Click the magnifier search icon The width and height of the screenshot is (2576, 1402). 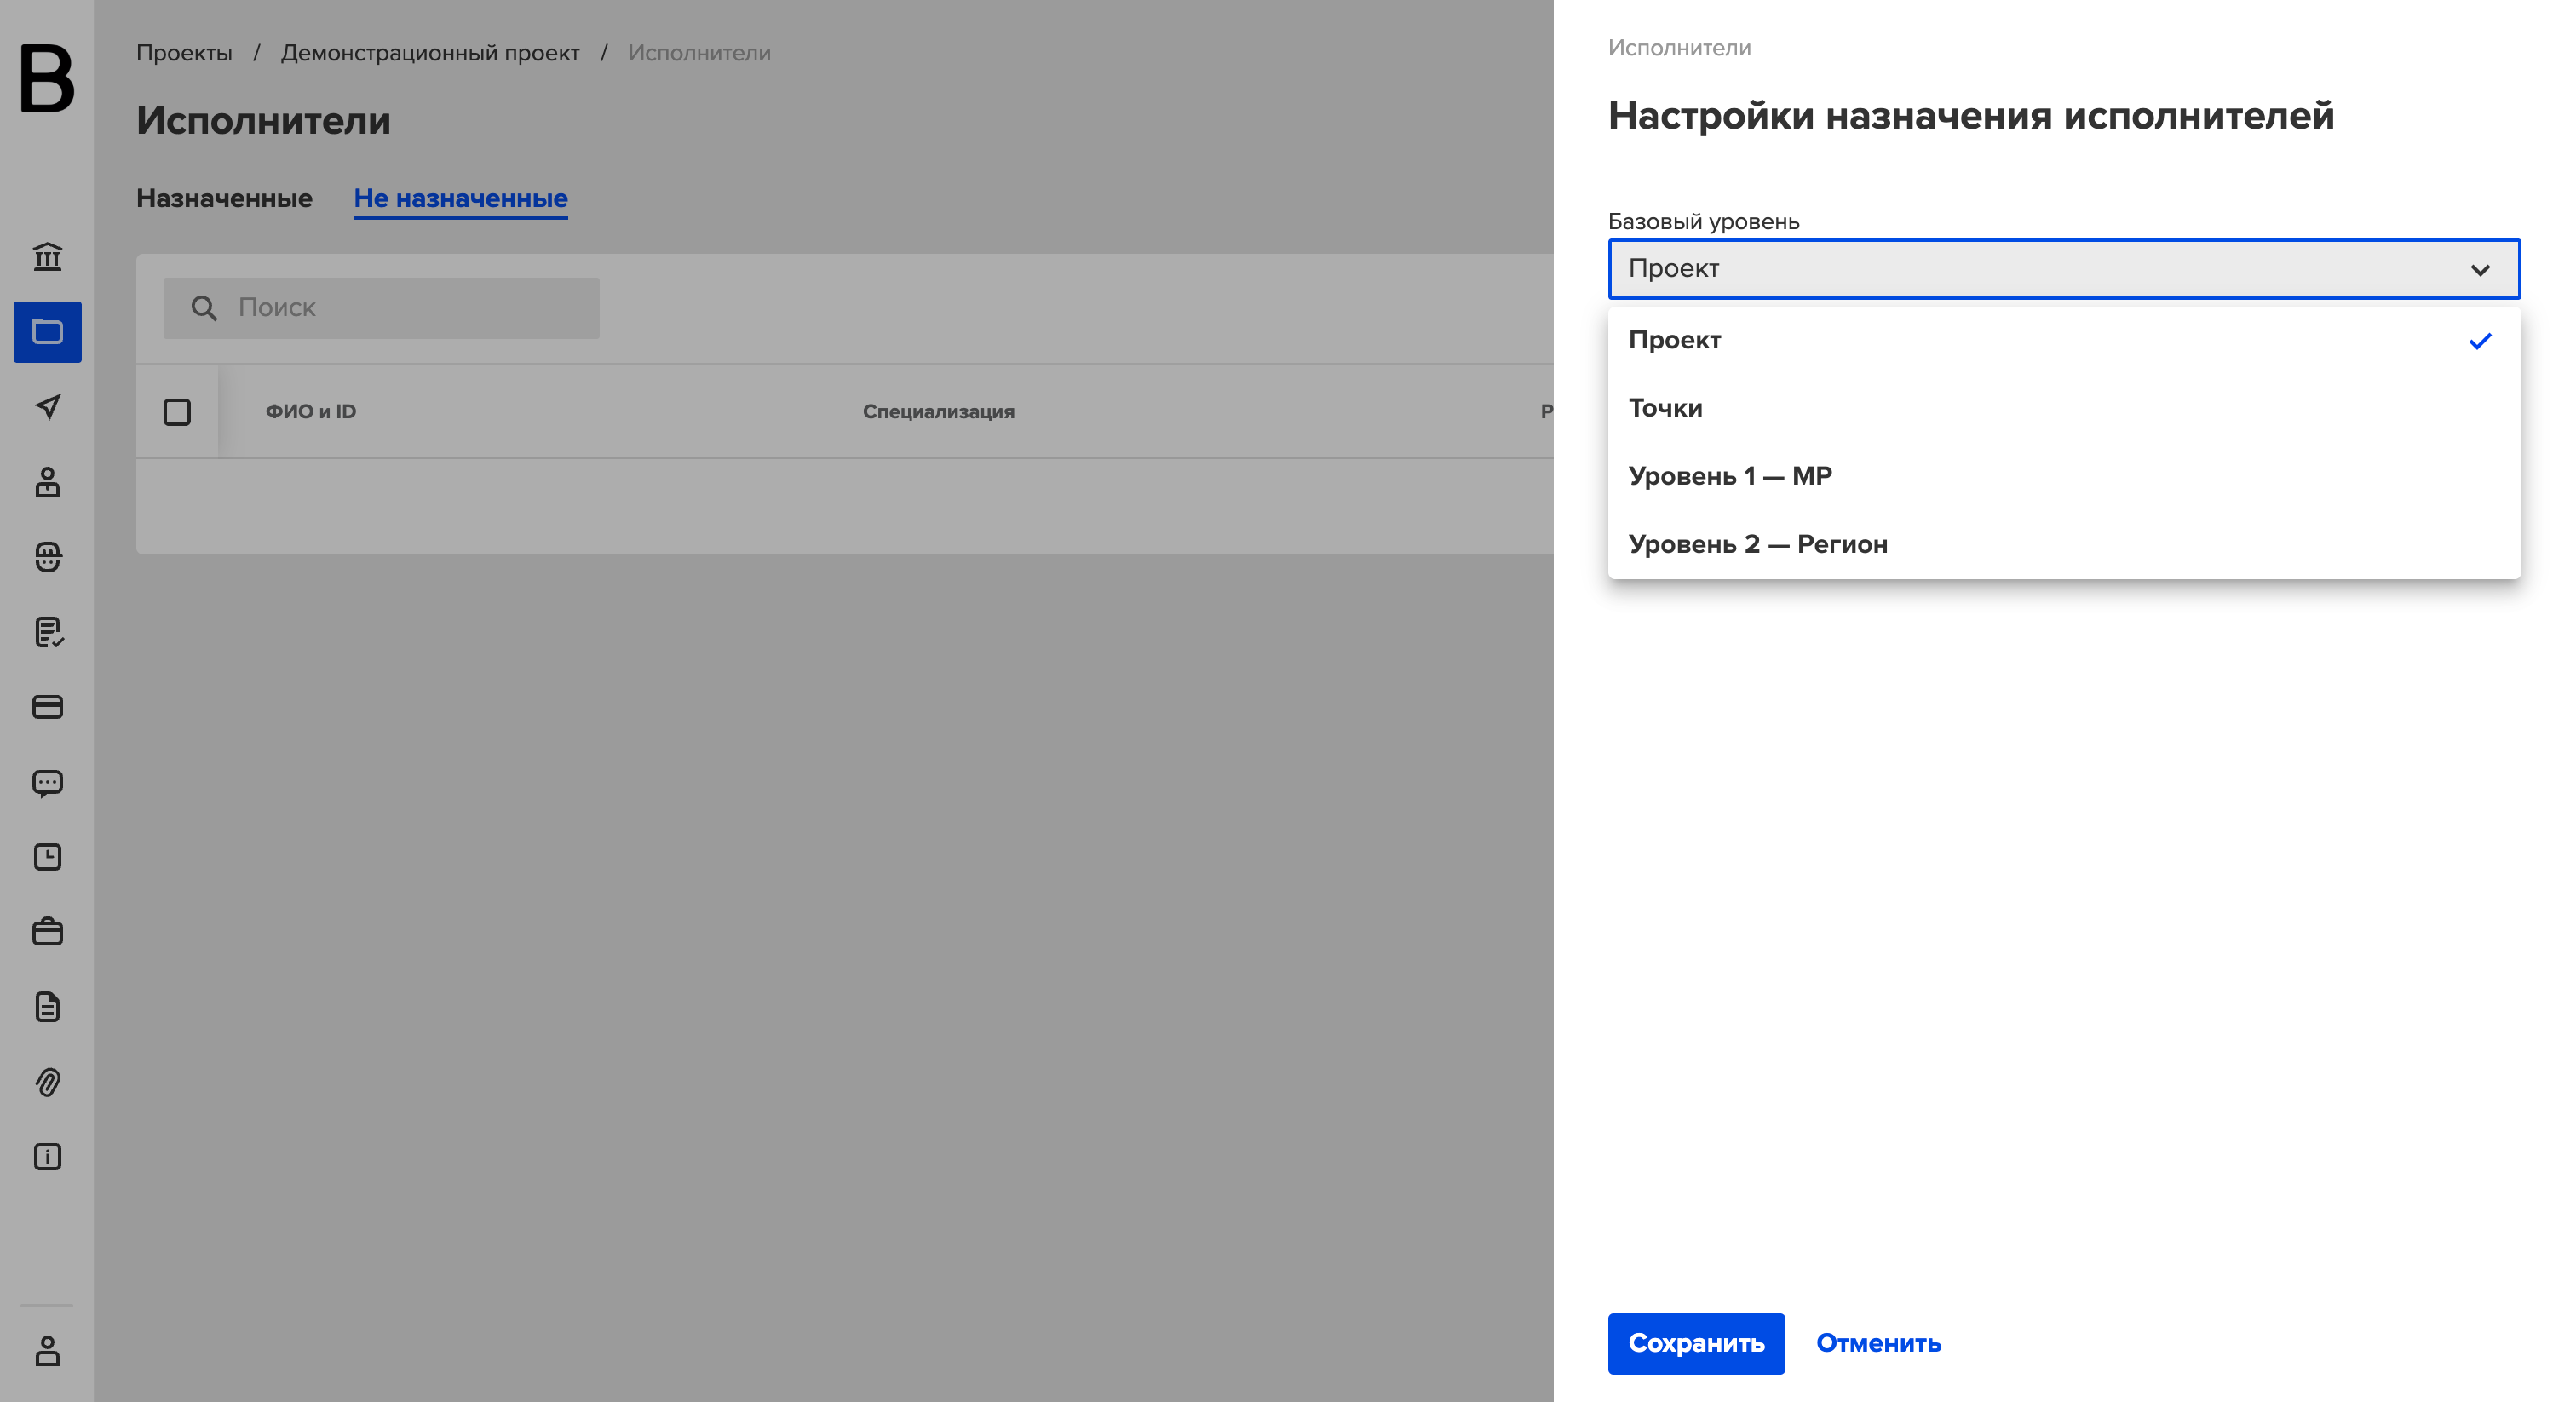[x=204, y=308]
